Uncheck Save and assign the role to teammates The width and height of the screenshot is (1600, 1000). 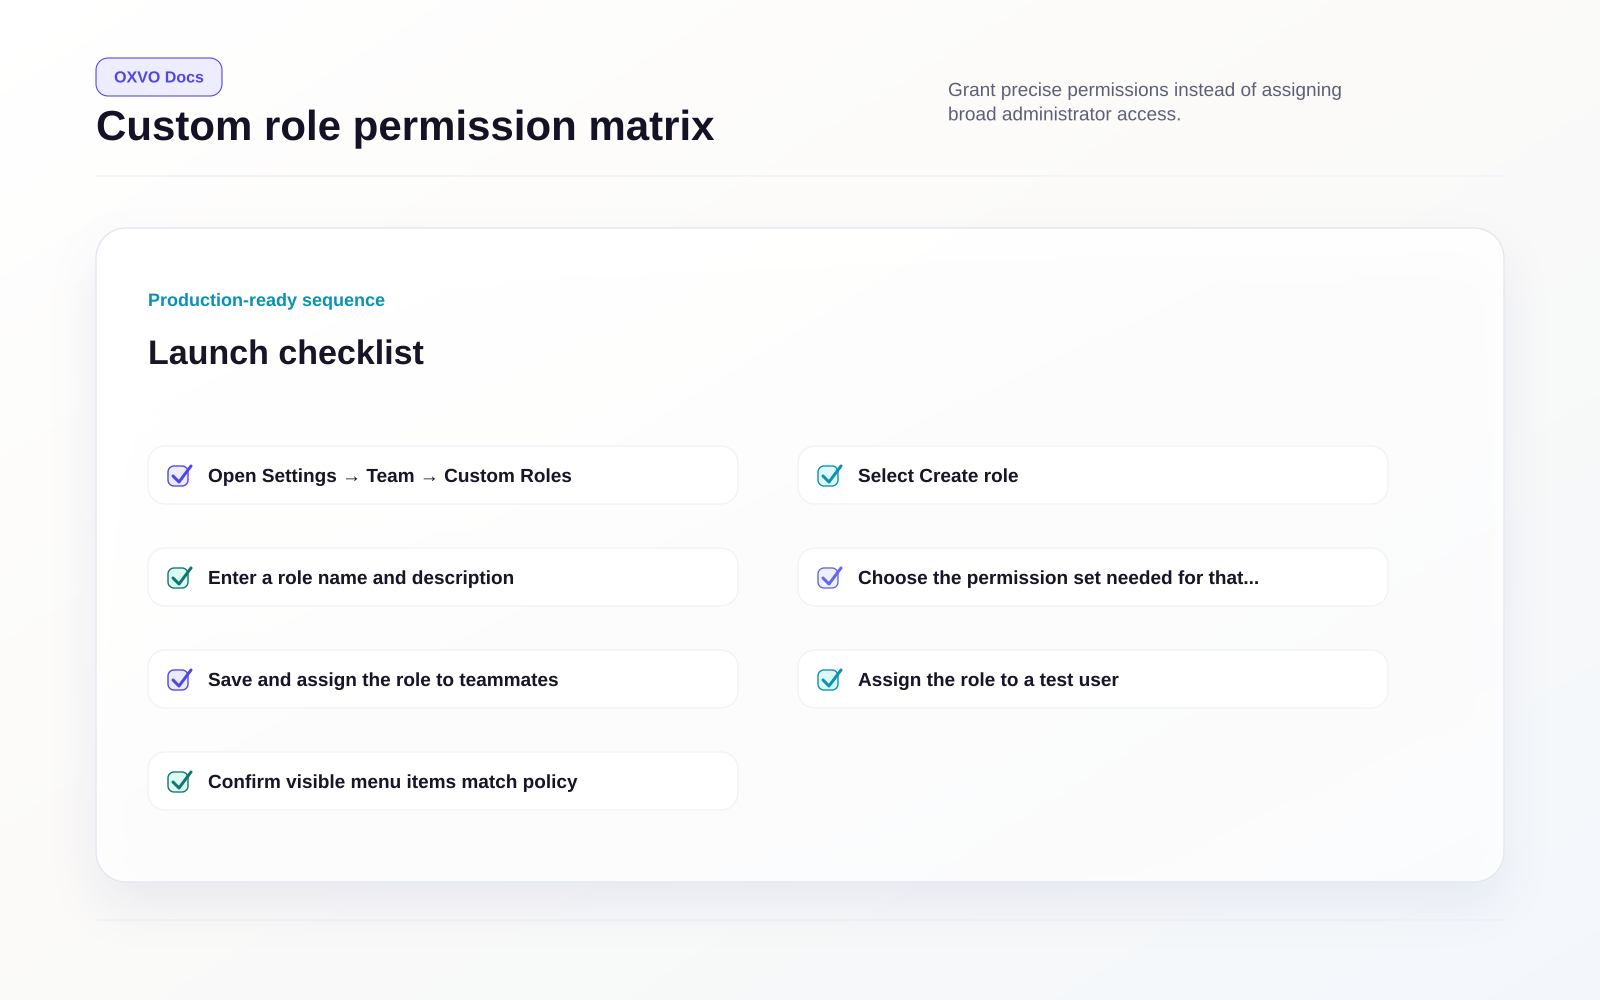[180, 680]
